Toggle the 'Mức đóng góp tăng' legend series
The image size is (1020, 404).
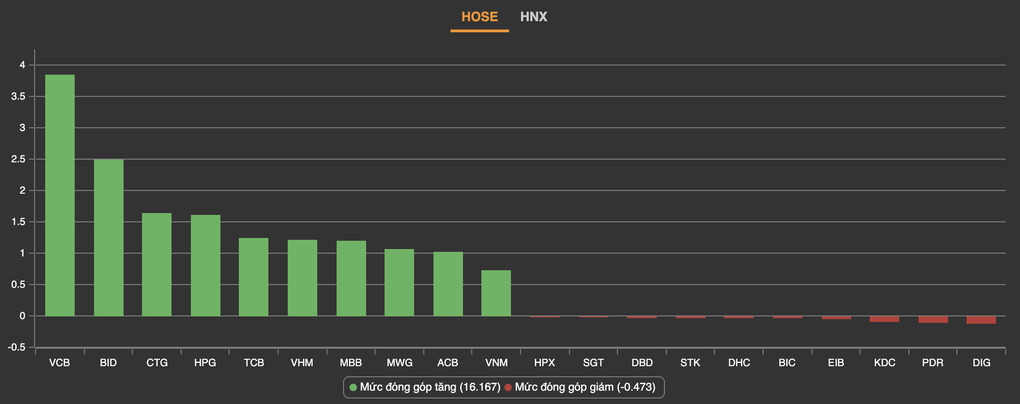pos(425,386)
